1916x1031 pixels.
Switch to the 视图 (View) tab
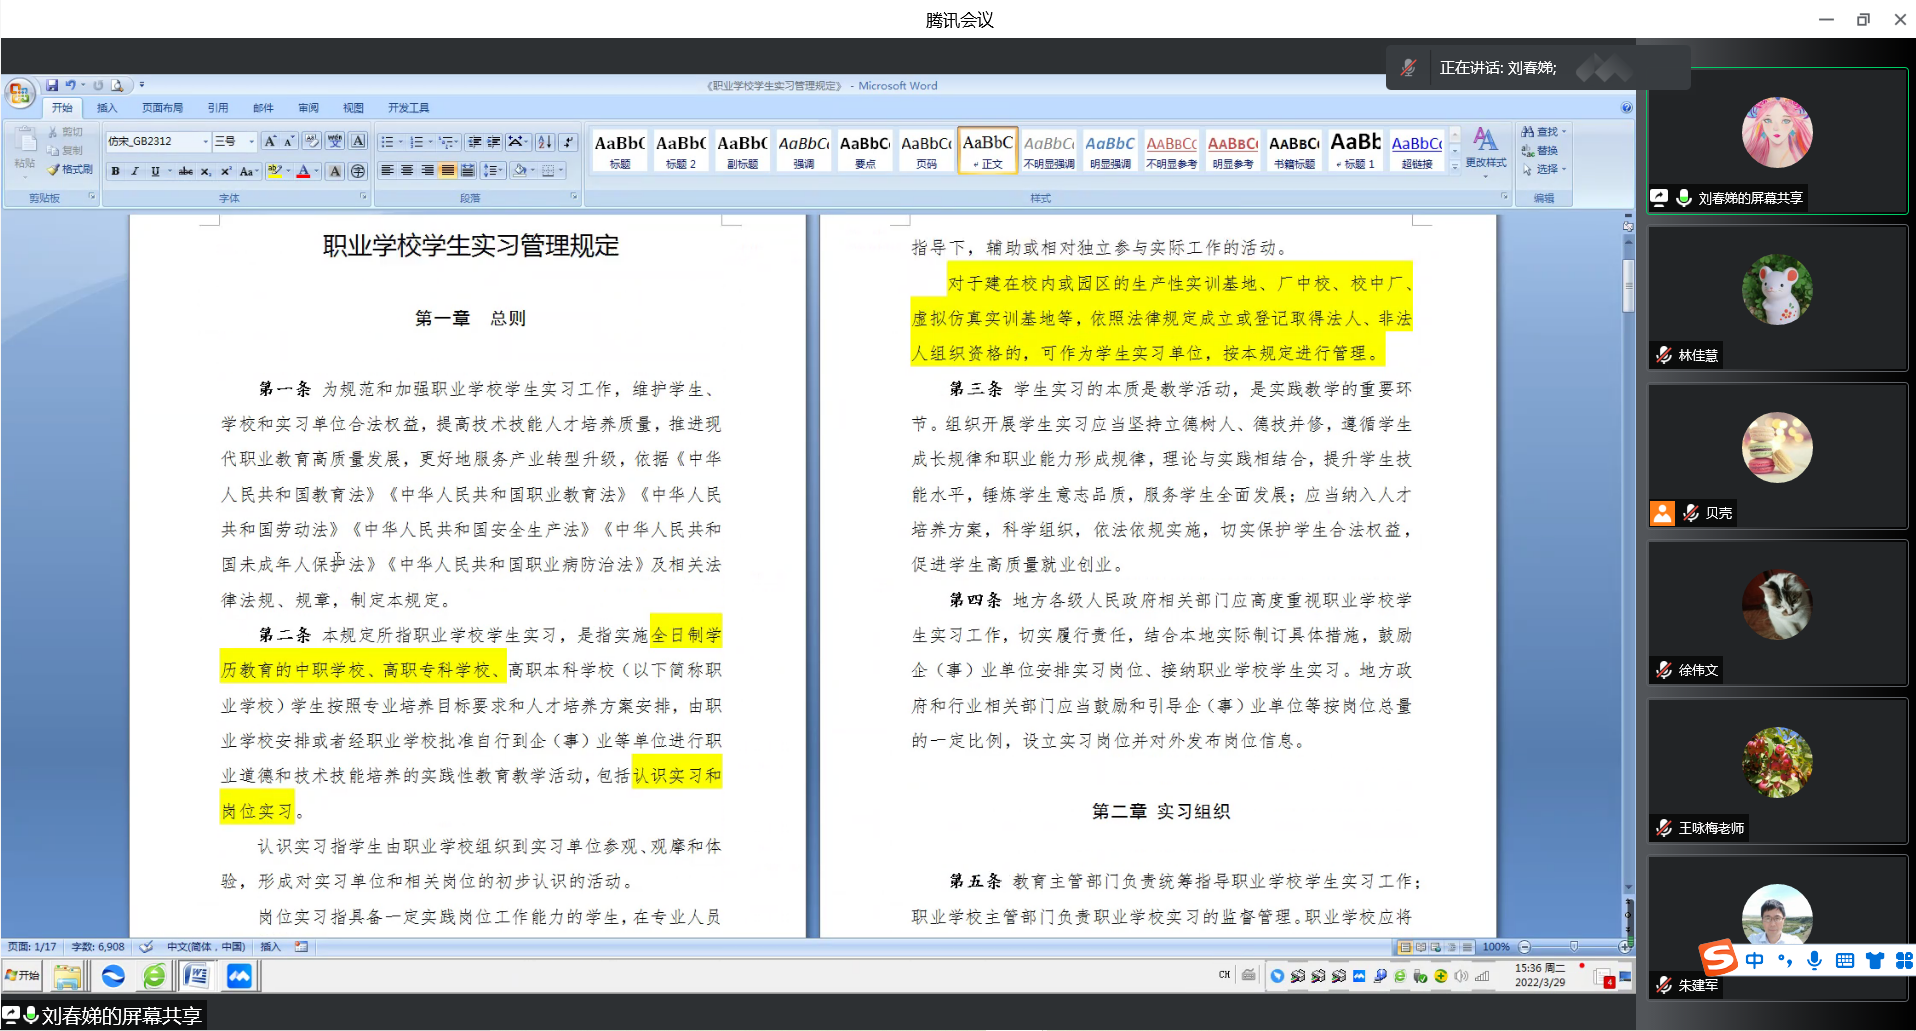(x=353, y=108)
